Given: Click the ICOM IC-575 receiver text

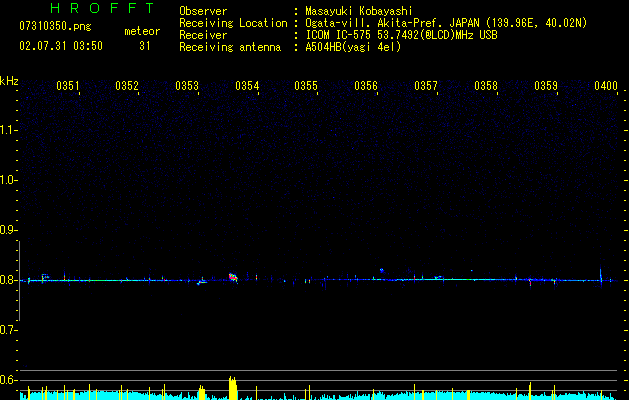Looking at the screenshot, I should pyautogui.click(x=401, y=35).
